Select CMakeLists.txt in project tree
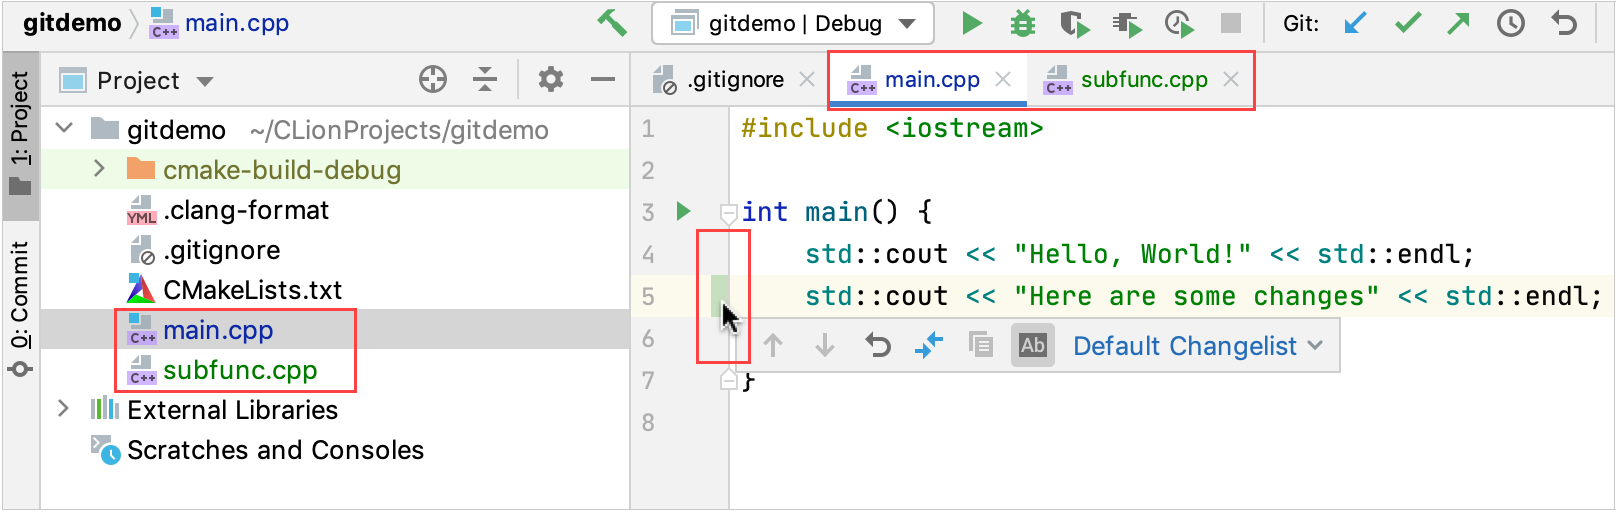This screenshot has height=512, width=1616. click(x=253, y=290)
